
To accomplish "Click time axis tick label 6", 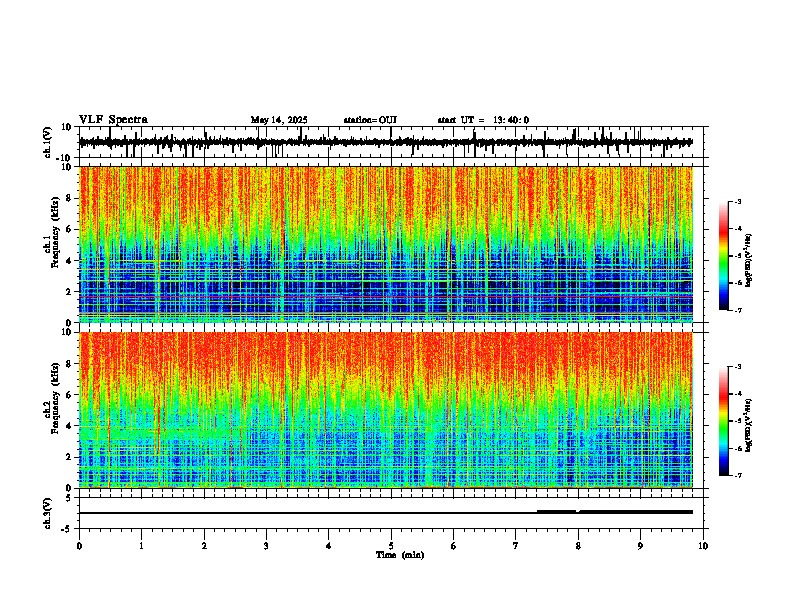I will [454, 546].
